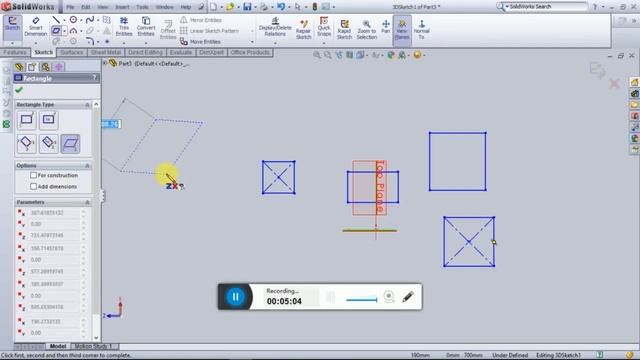The width and height of the screenshot is (640, 360).
Task: Enable For construction checkbox
Action: [x=33, y=175]
